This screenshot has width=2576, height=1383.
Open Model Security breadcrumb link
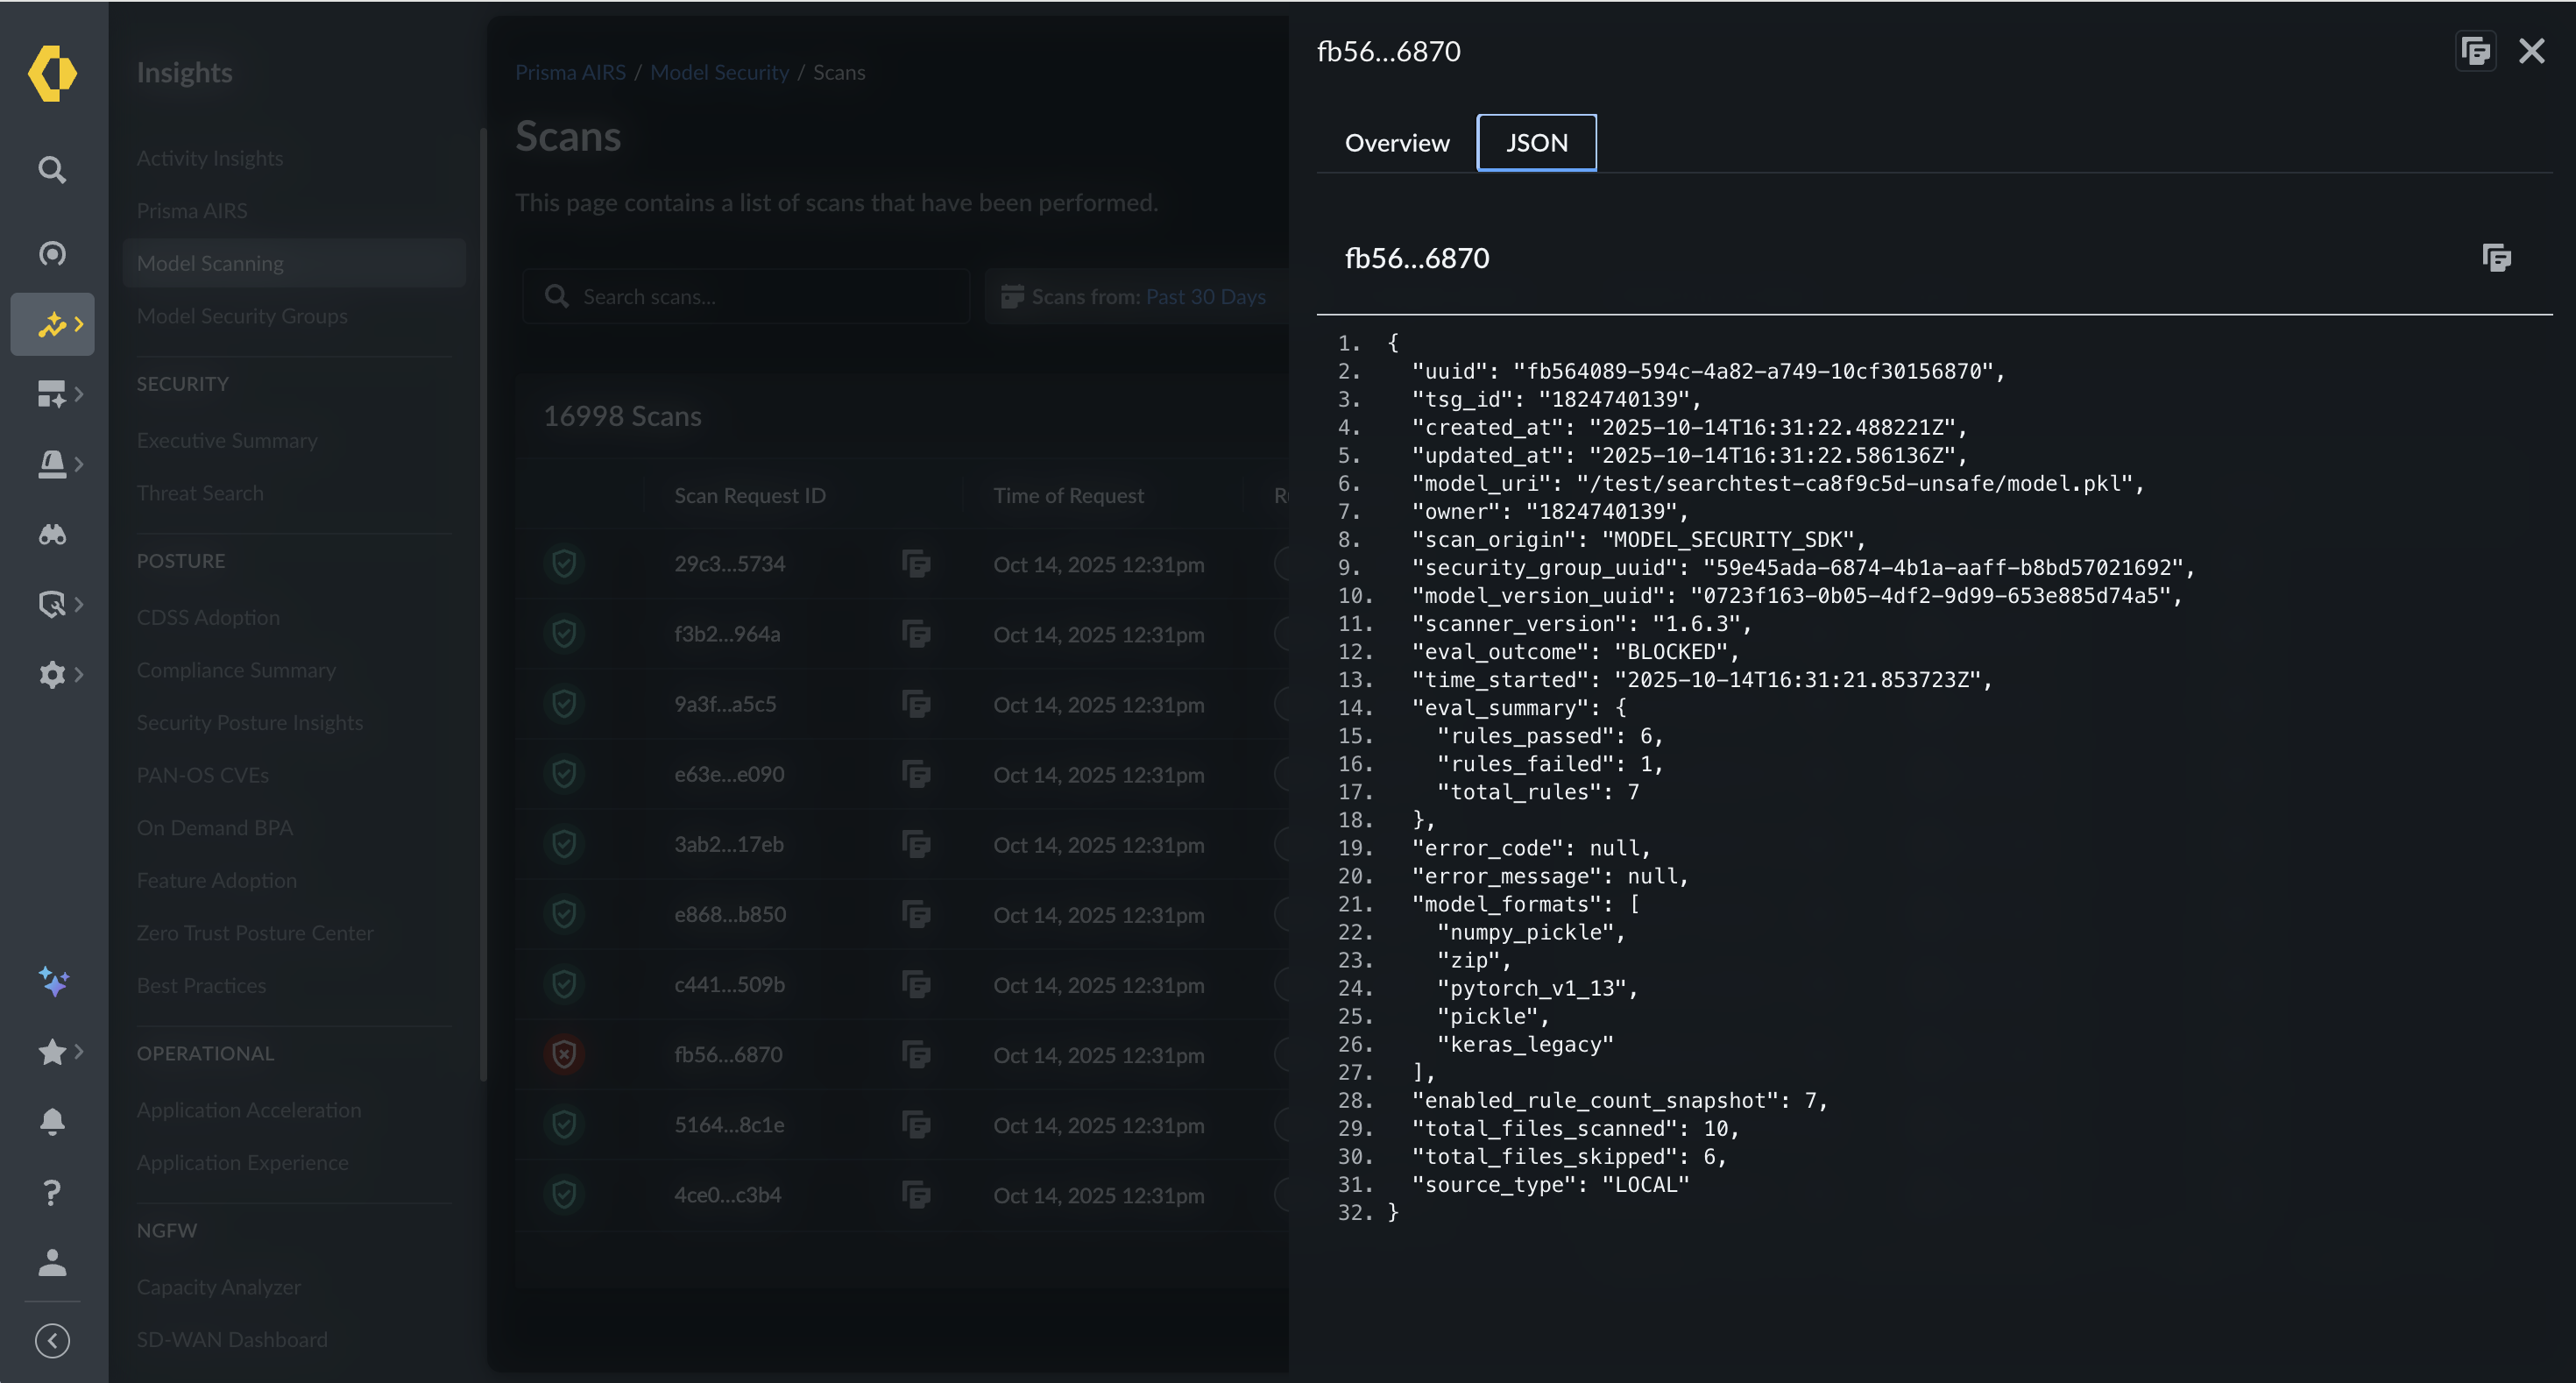(x=719, y=72)
